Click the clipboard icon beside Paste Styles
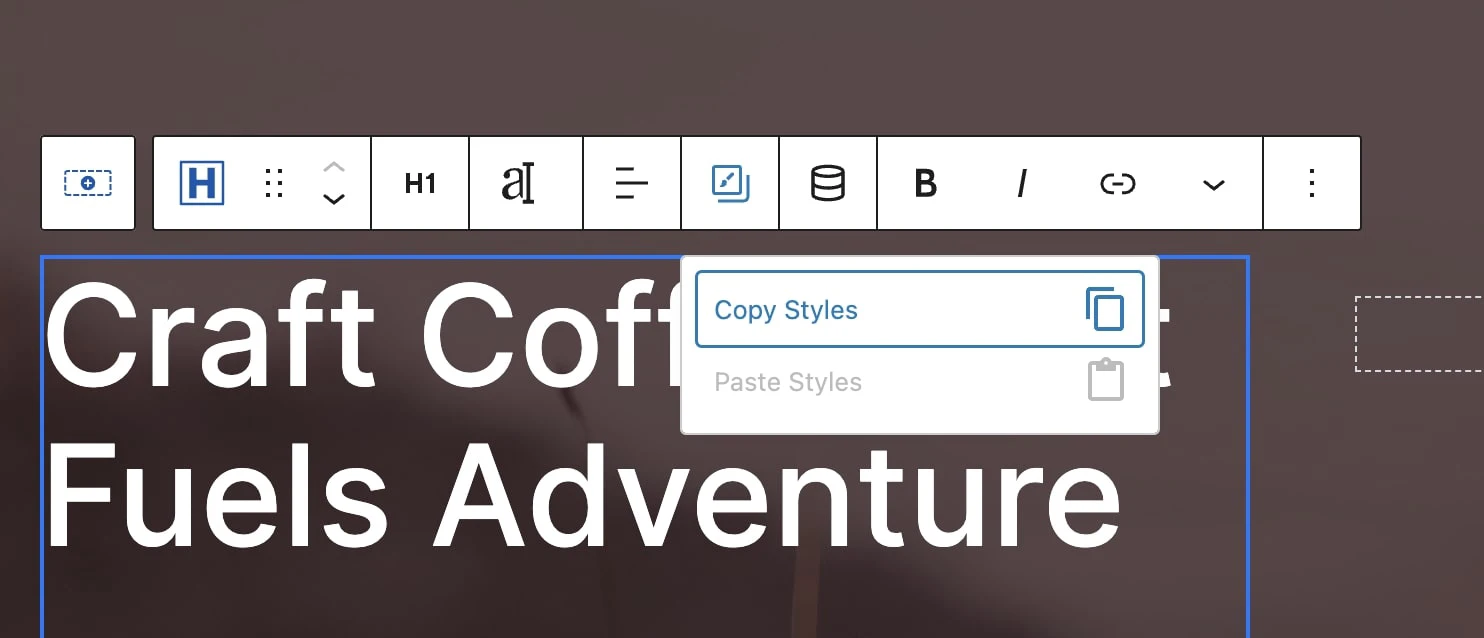This screenshot has width=1484, height=638. click(x=1105, y=381)
